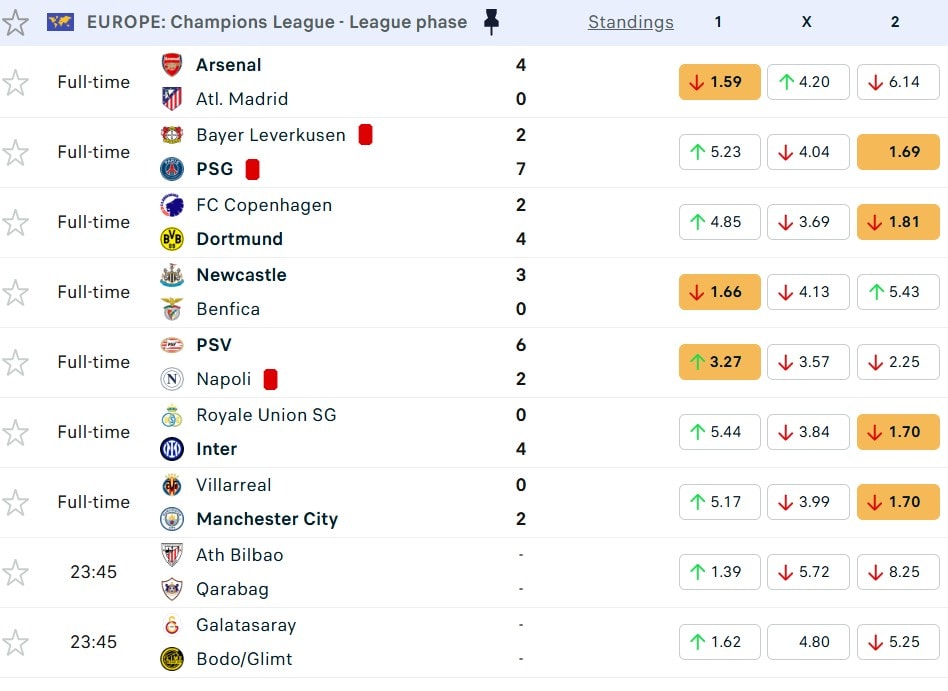Image resolution: width=948 pixels, height=691 pixels.
Task: Open the Standings link
Action: click(630, 22)
